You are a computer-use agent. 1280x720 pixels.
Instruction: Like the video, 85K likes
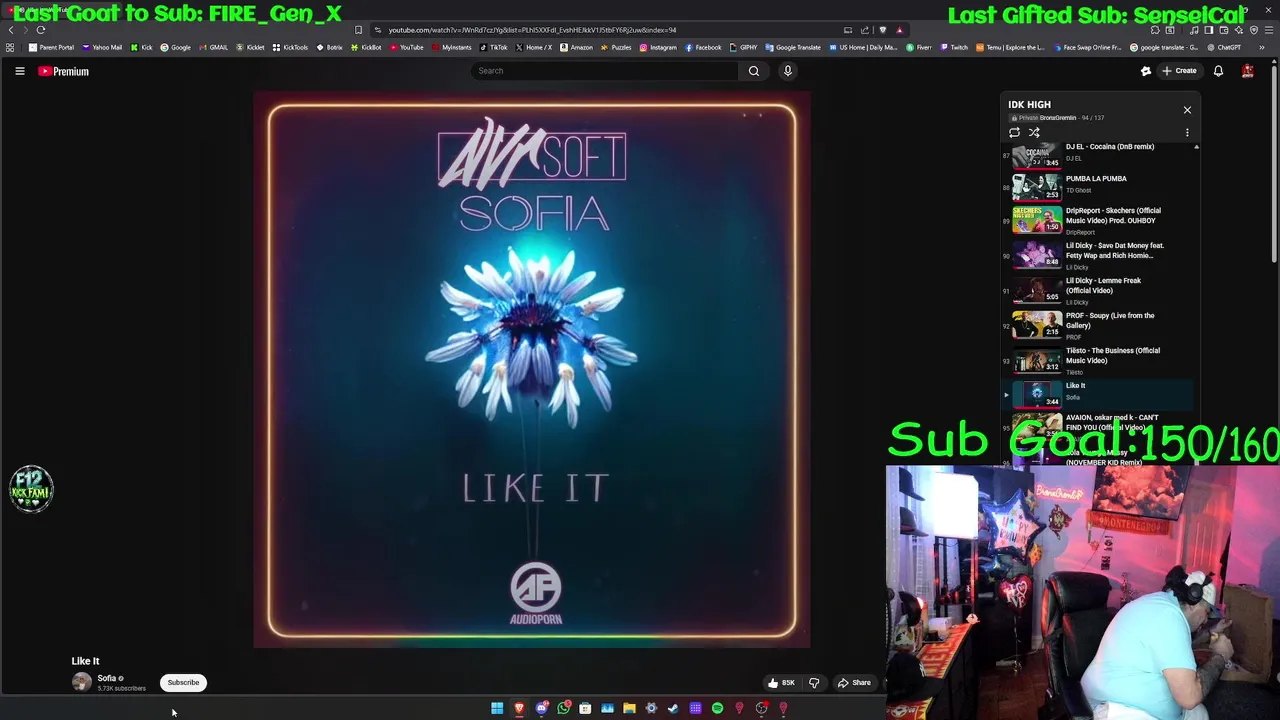pyautogui.click(x=781, y=683)
